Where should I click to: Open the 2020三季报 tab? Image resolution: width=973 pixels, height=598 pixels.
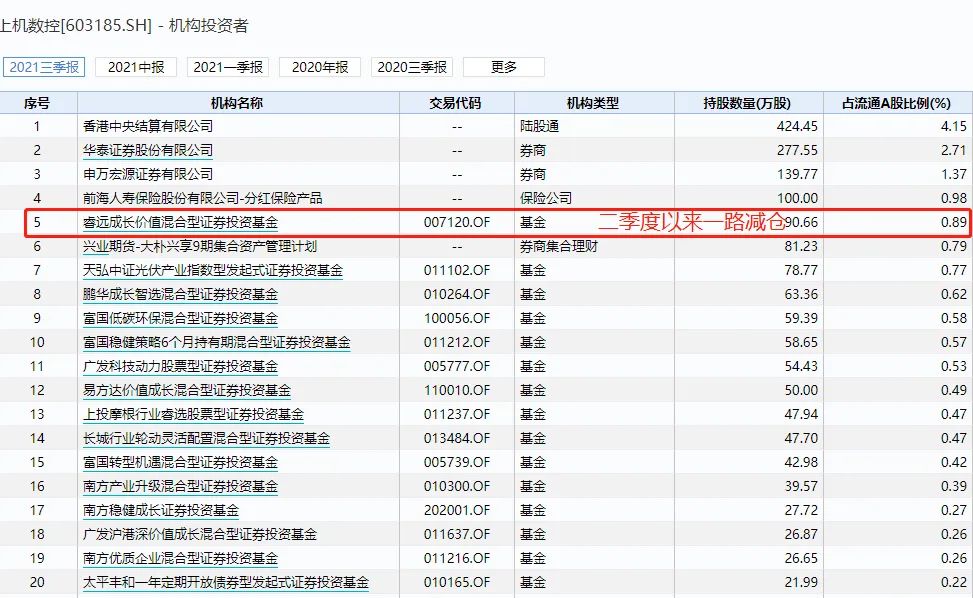412,67
